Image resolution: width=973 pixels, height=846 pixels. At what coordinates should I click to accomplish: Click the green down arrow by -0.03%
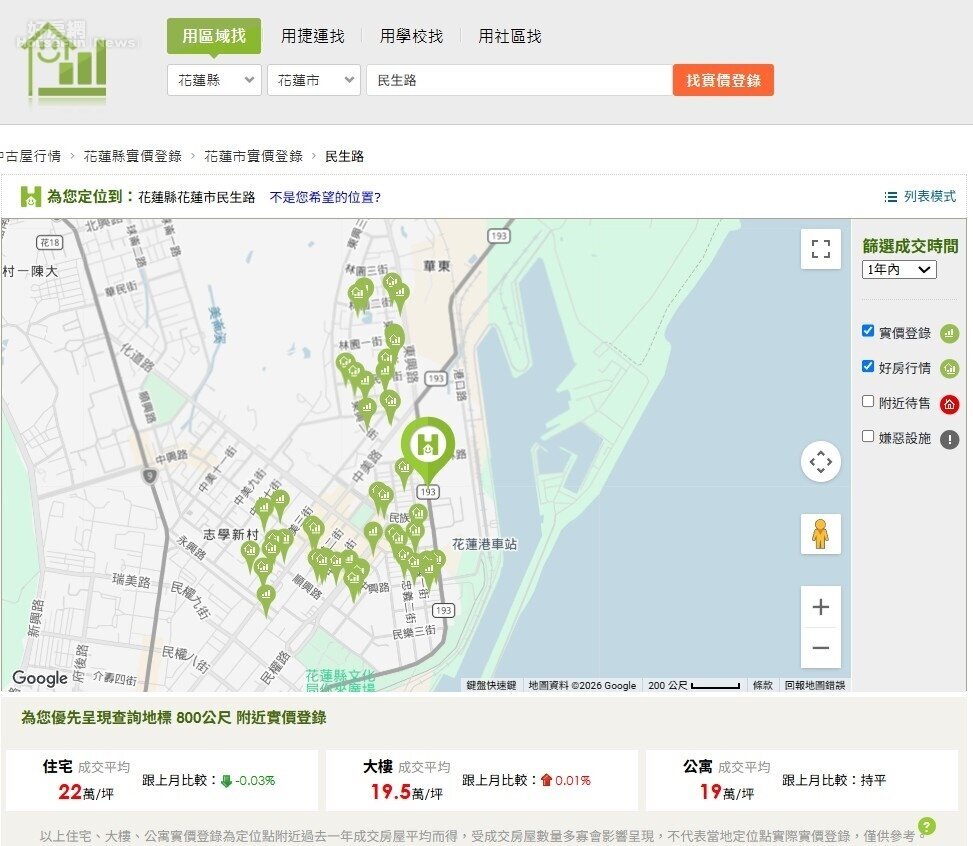[x=226, y=781]
